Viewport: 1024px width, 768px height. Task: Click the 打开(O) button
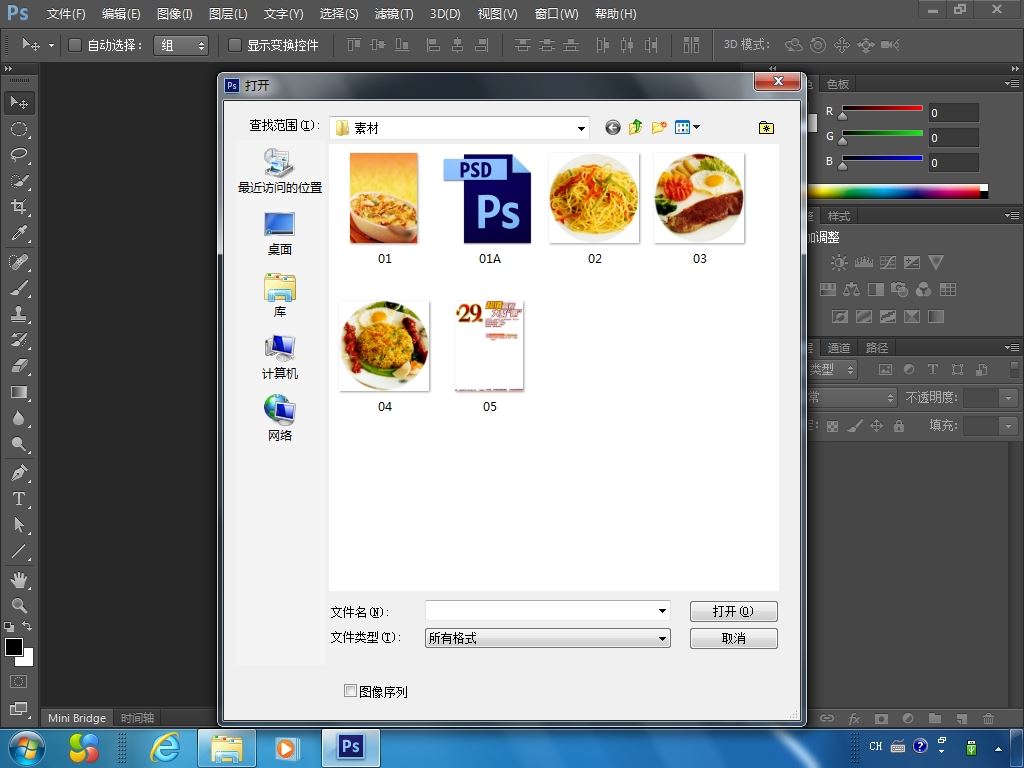pyautogui.click(x=733, y=611)
